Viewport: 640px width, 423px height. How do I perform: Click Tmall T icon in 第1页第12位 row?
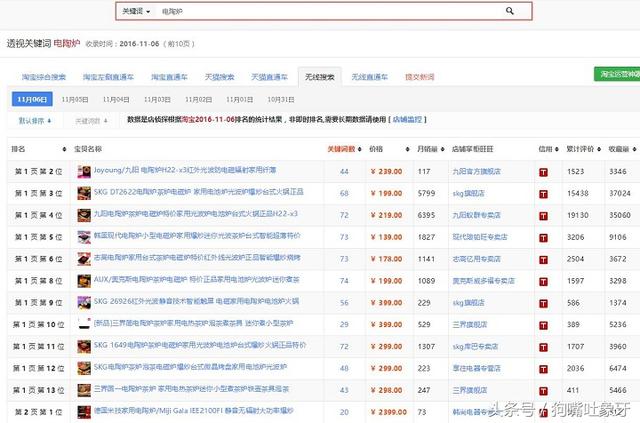(543, 369)
